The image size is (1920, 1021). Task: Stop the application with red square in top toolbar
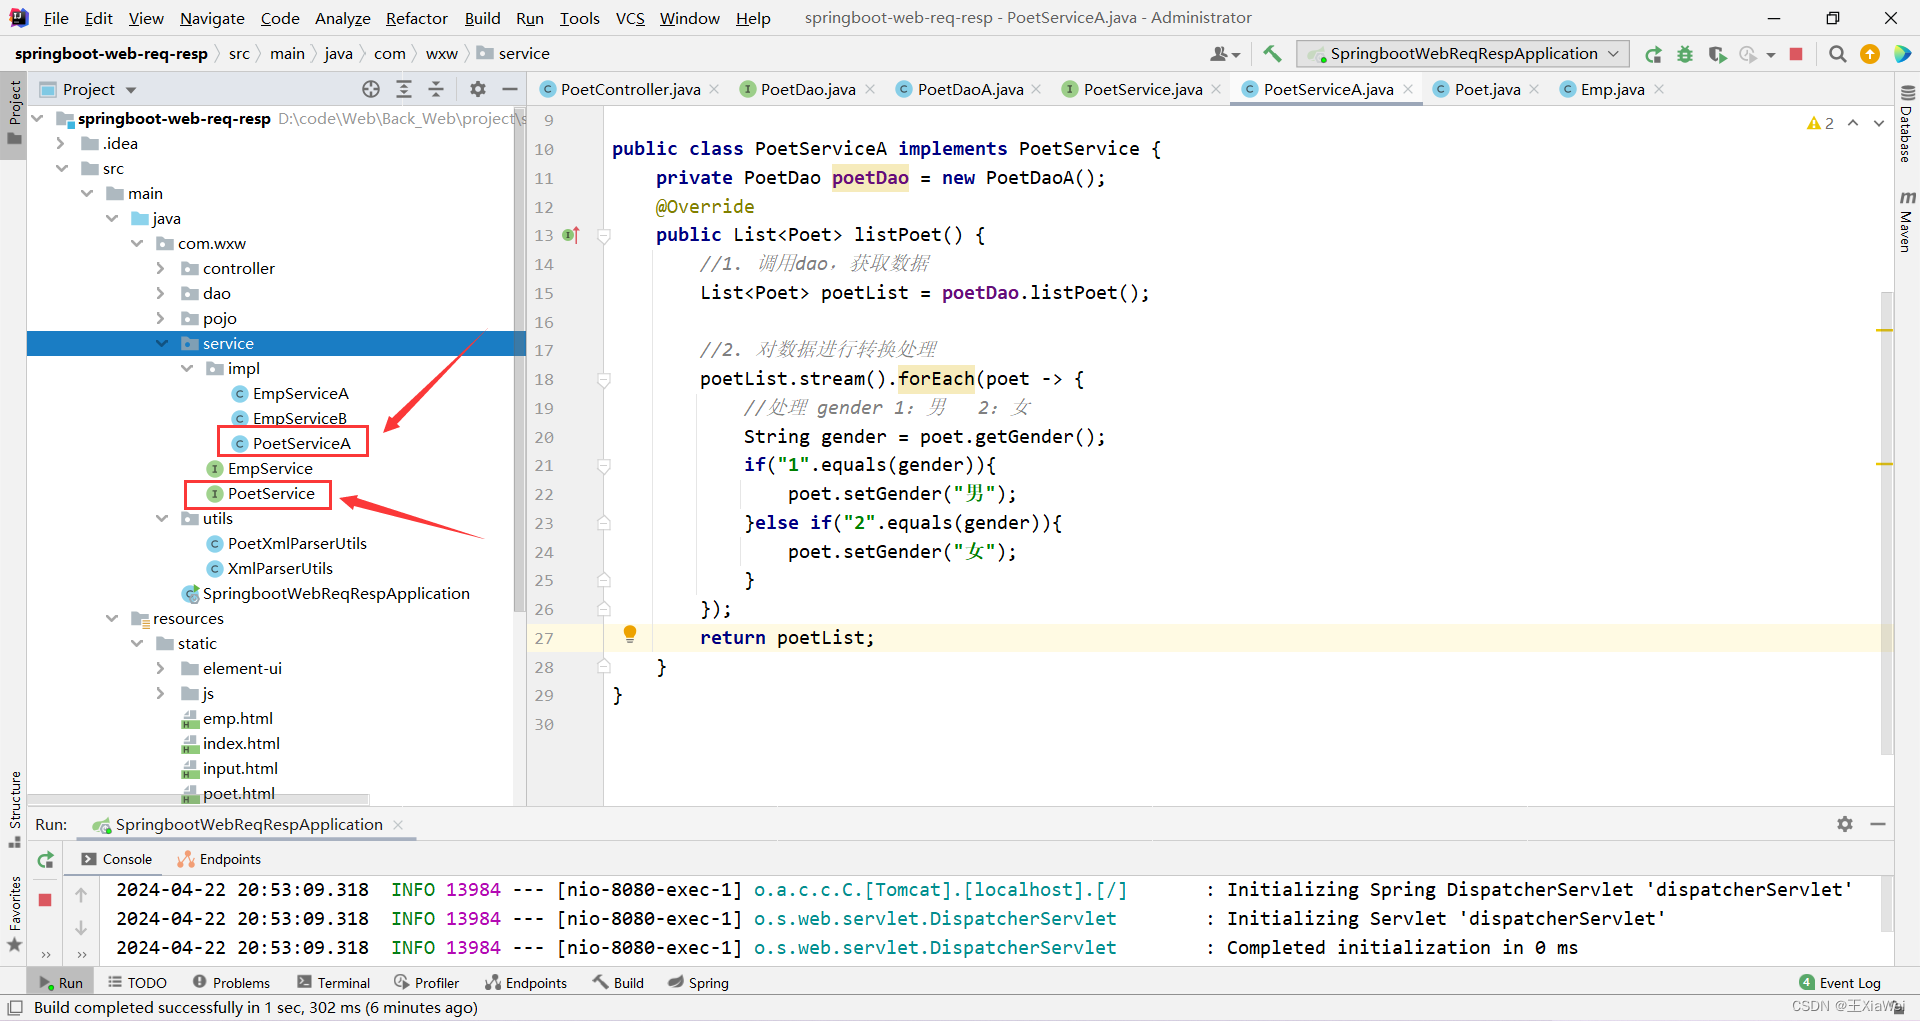(x=1796, y=54)
